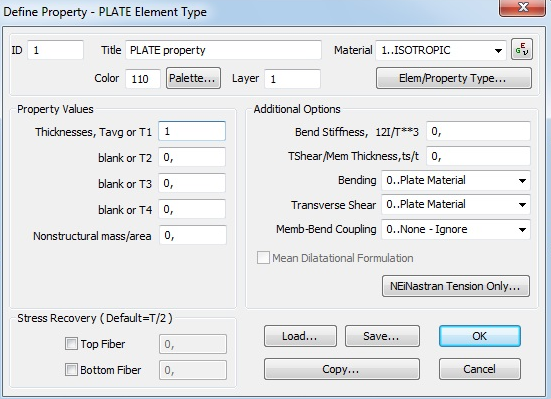Click the Copy... button
551x399 pixels.
pyautogui.click(x=342, y=369)
